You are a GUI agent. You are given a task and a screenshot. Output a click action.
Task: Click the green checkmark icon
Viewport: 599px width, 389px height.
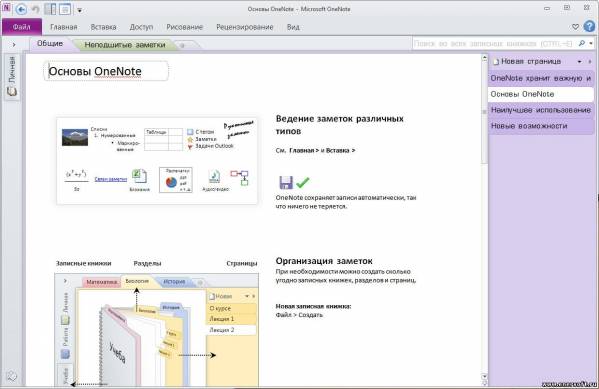click(x=303, y=183)
